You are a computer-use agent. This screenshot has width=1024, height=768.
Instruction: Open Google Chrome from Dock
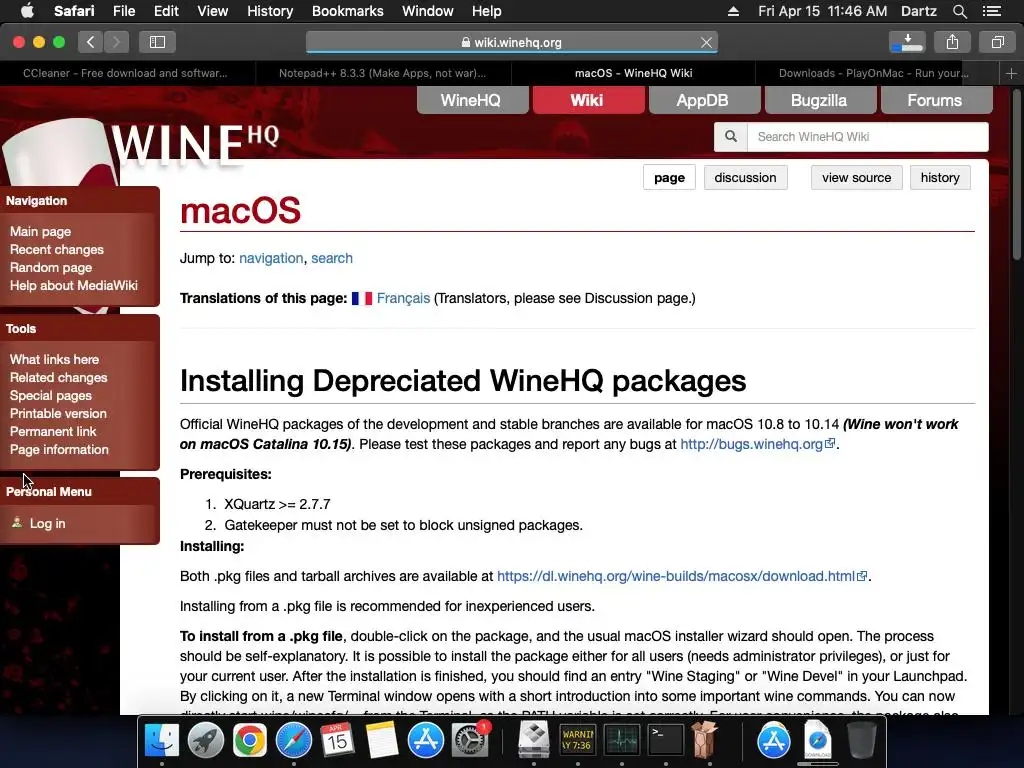pos(249,741)
